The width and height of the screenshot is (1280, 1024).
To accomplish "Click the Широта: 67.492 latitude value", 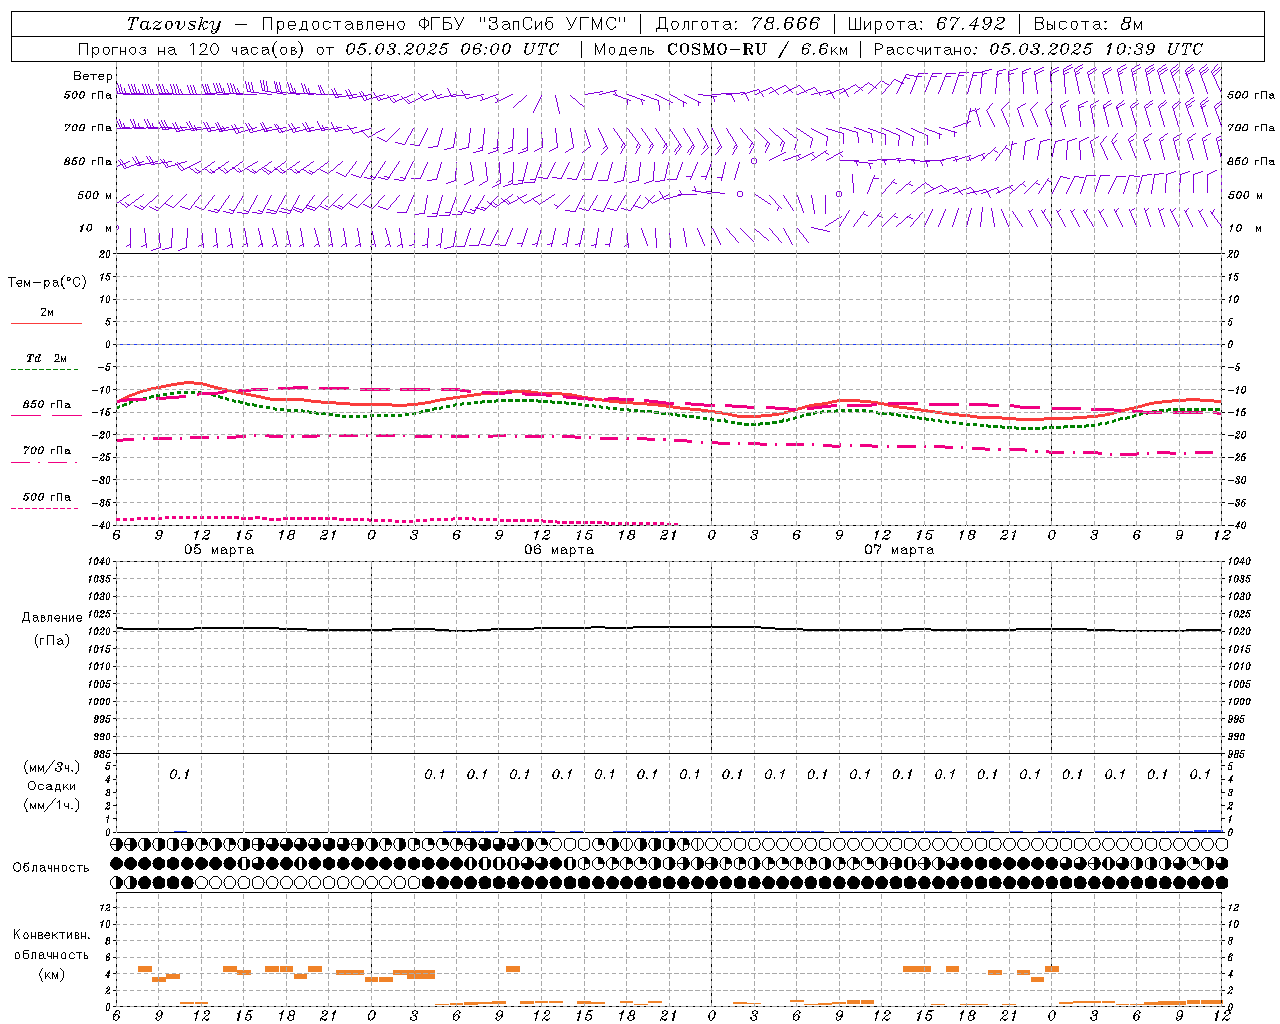I will pos(926,24).
